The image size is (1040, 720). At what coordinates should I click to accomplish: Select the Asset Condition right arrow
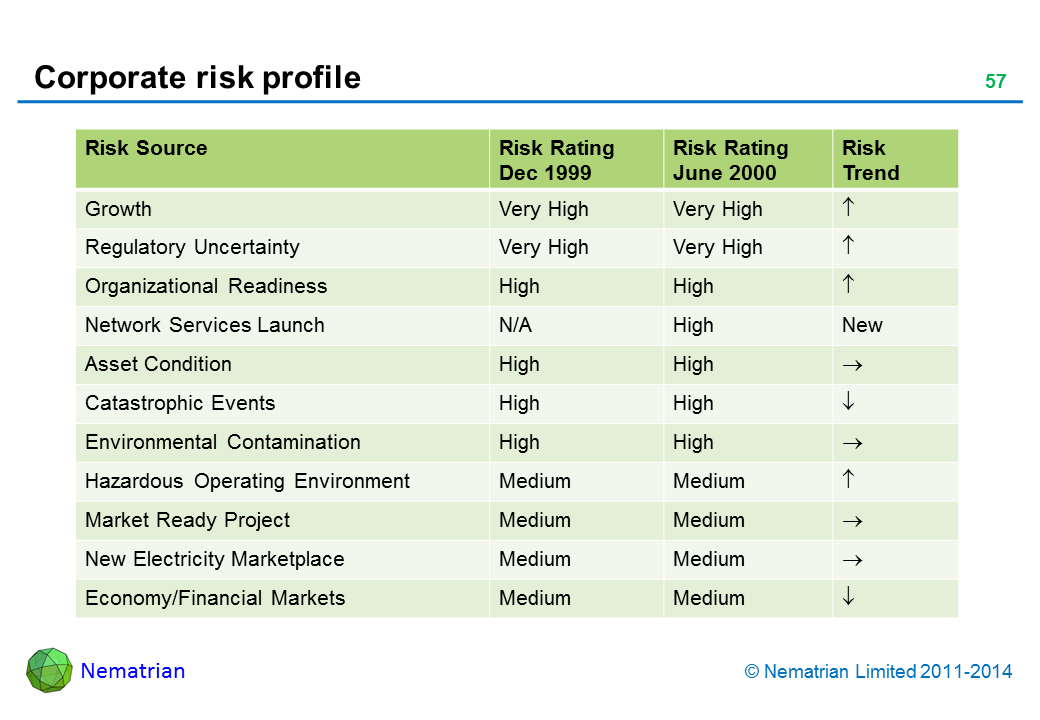coord(852,365)
